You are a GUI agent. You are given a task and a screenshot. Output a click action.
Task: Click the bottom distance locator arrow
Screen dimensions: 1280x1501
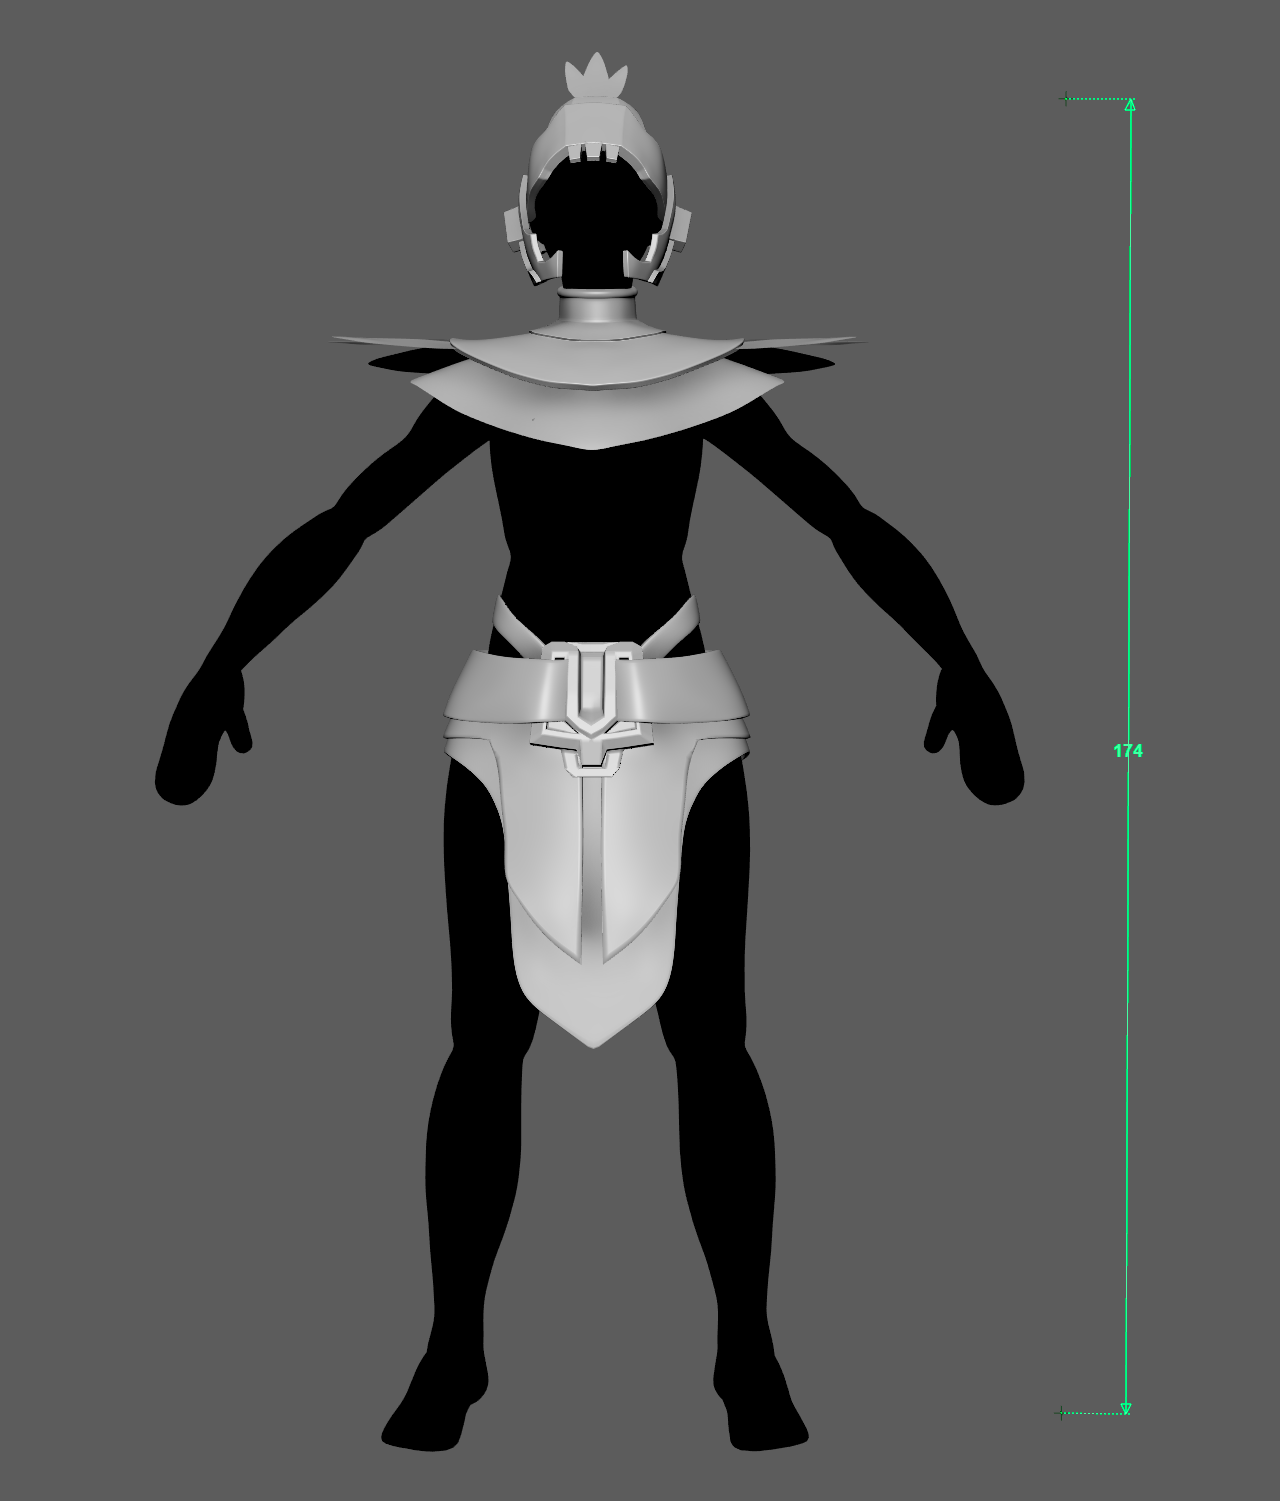coord(1125,1409)
